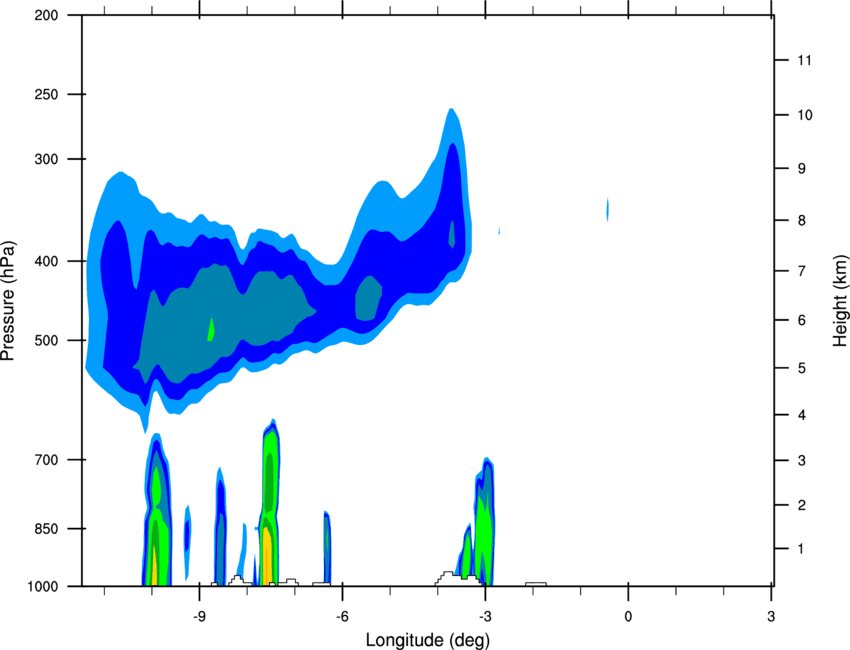Pick the 1 km height label
The image size is (850, 650).
801,549
